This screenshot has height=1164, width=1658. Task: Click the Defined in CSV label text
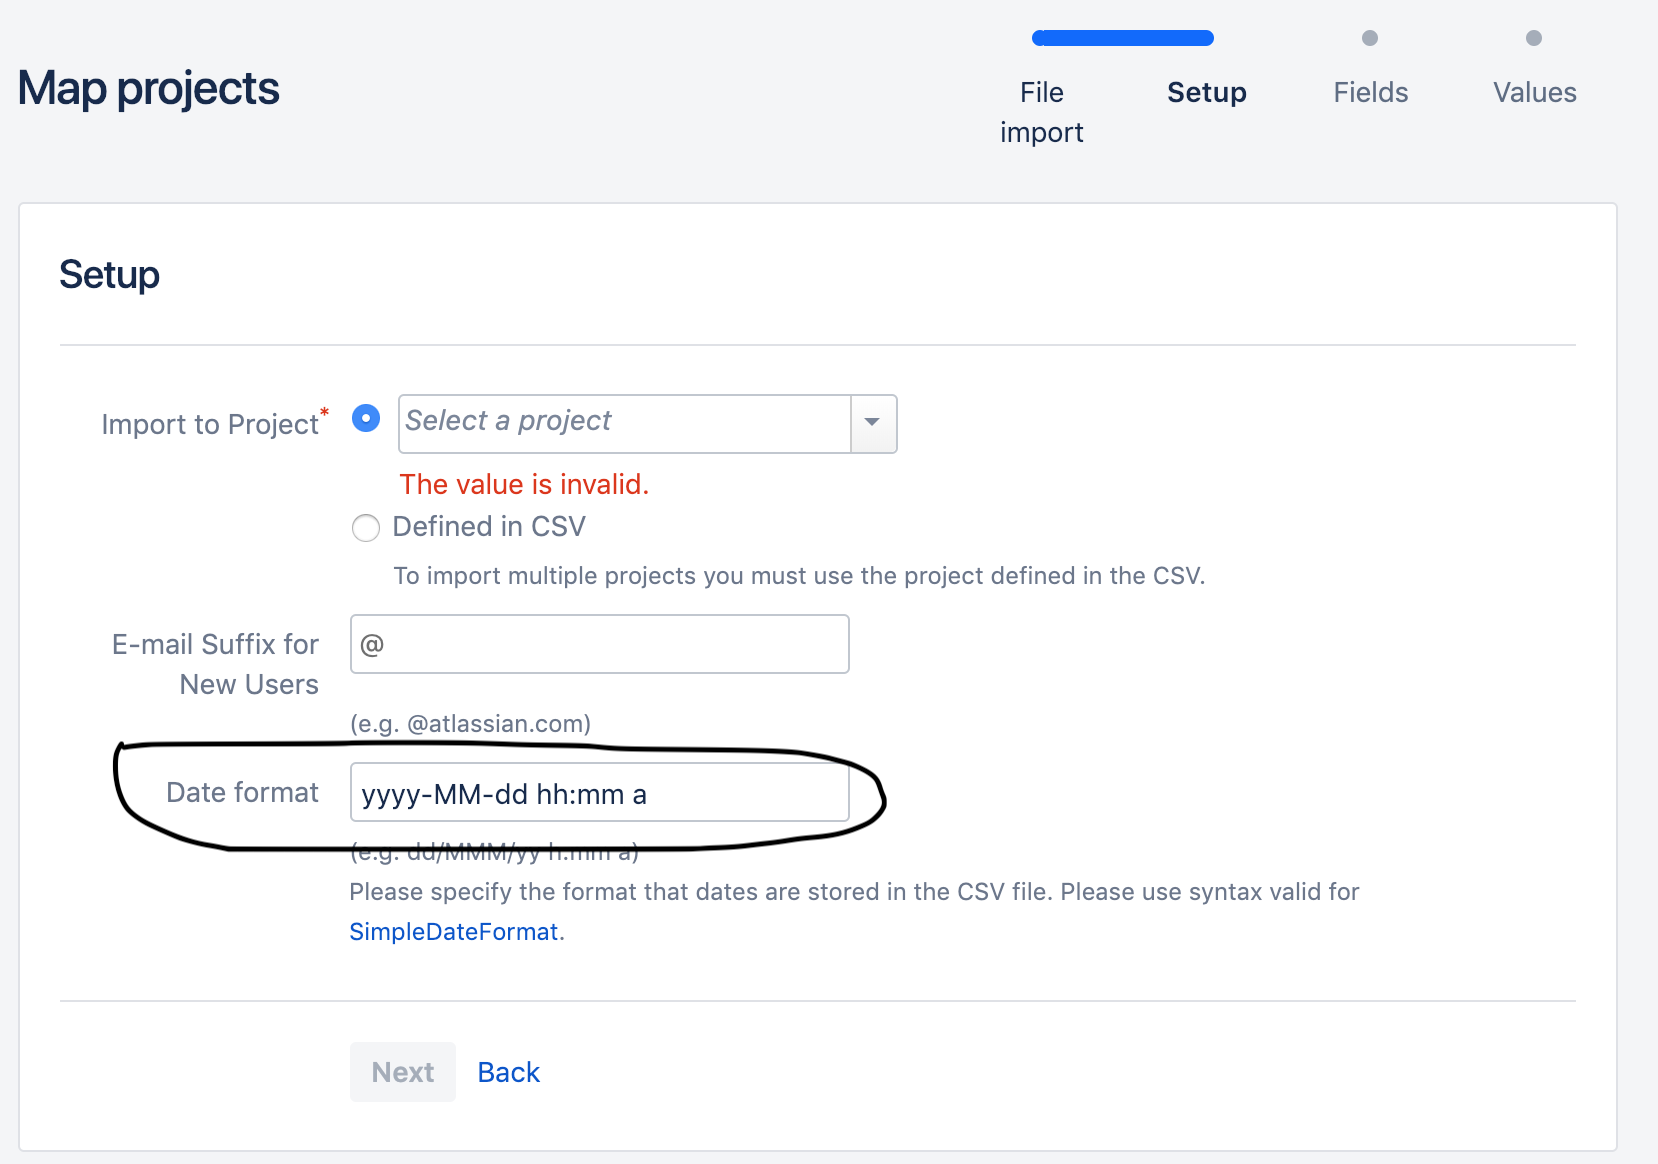click(488, 527)
